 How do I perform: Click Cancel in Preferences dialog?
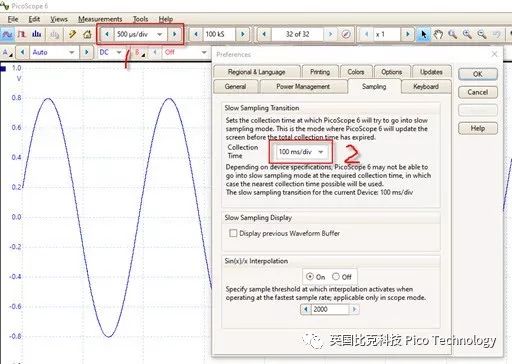tap(478, 92)
